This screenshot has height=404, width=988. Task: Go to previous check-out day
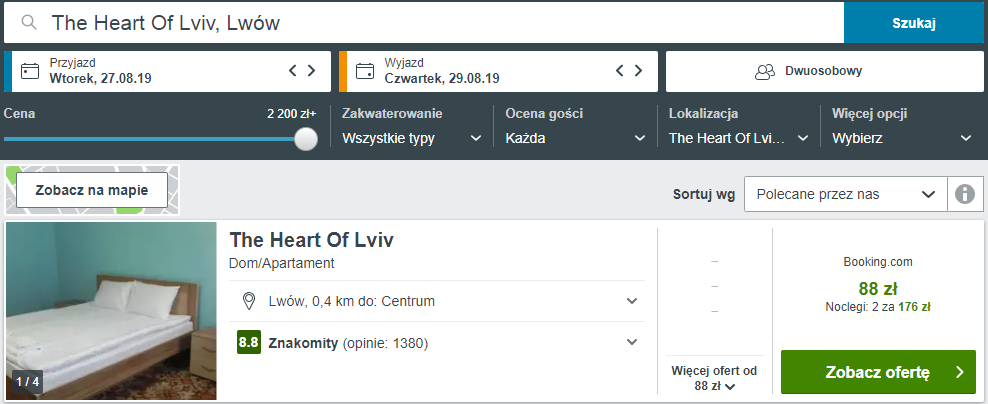620,71
